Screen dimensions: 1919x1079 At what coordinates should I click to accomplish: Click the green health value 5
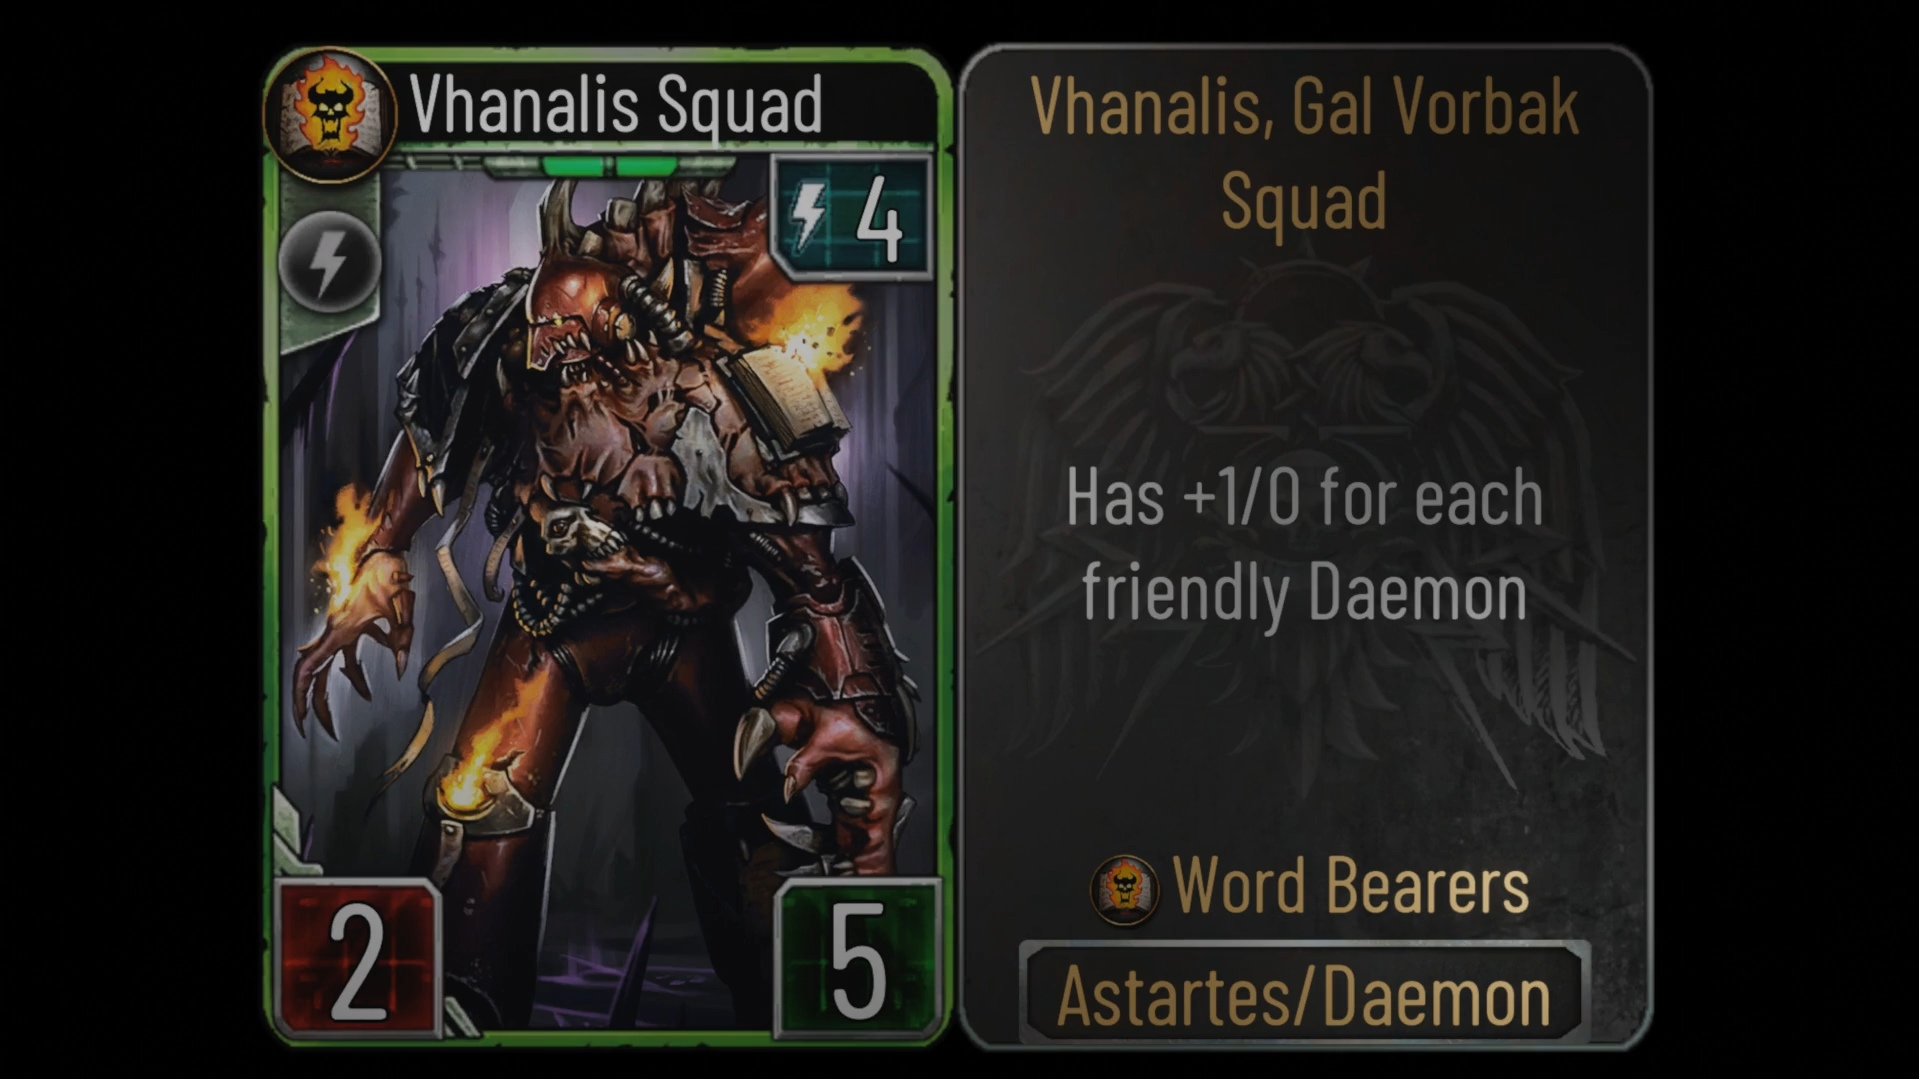[x=857, y=958]
